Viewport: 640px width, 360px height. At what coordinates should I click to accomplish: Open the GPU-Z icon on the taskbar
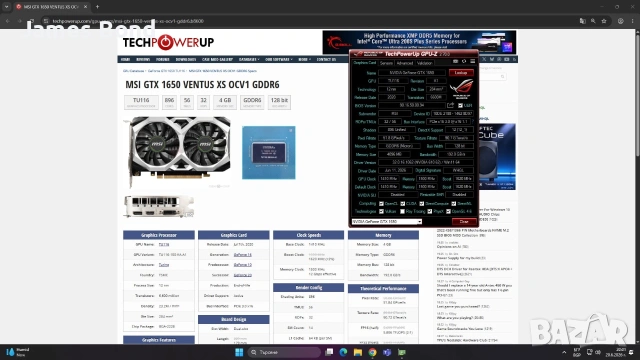click(x=402, y=352)
